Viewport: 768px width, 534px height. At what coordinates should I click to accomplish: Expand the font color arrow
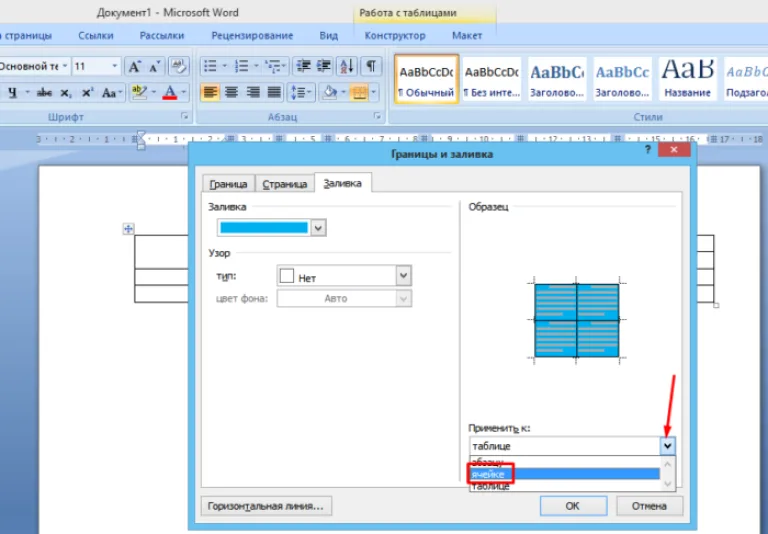(184, 92)
